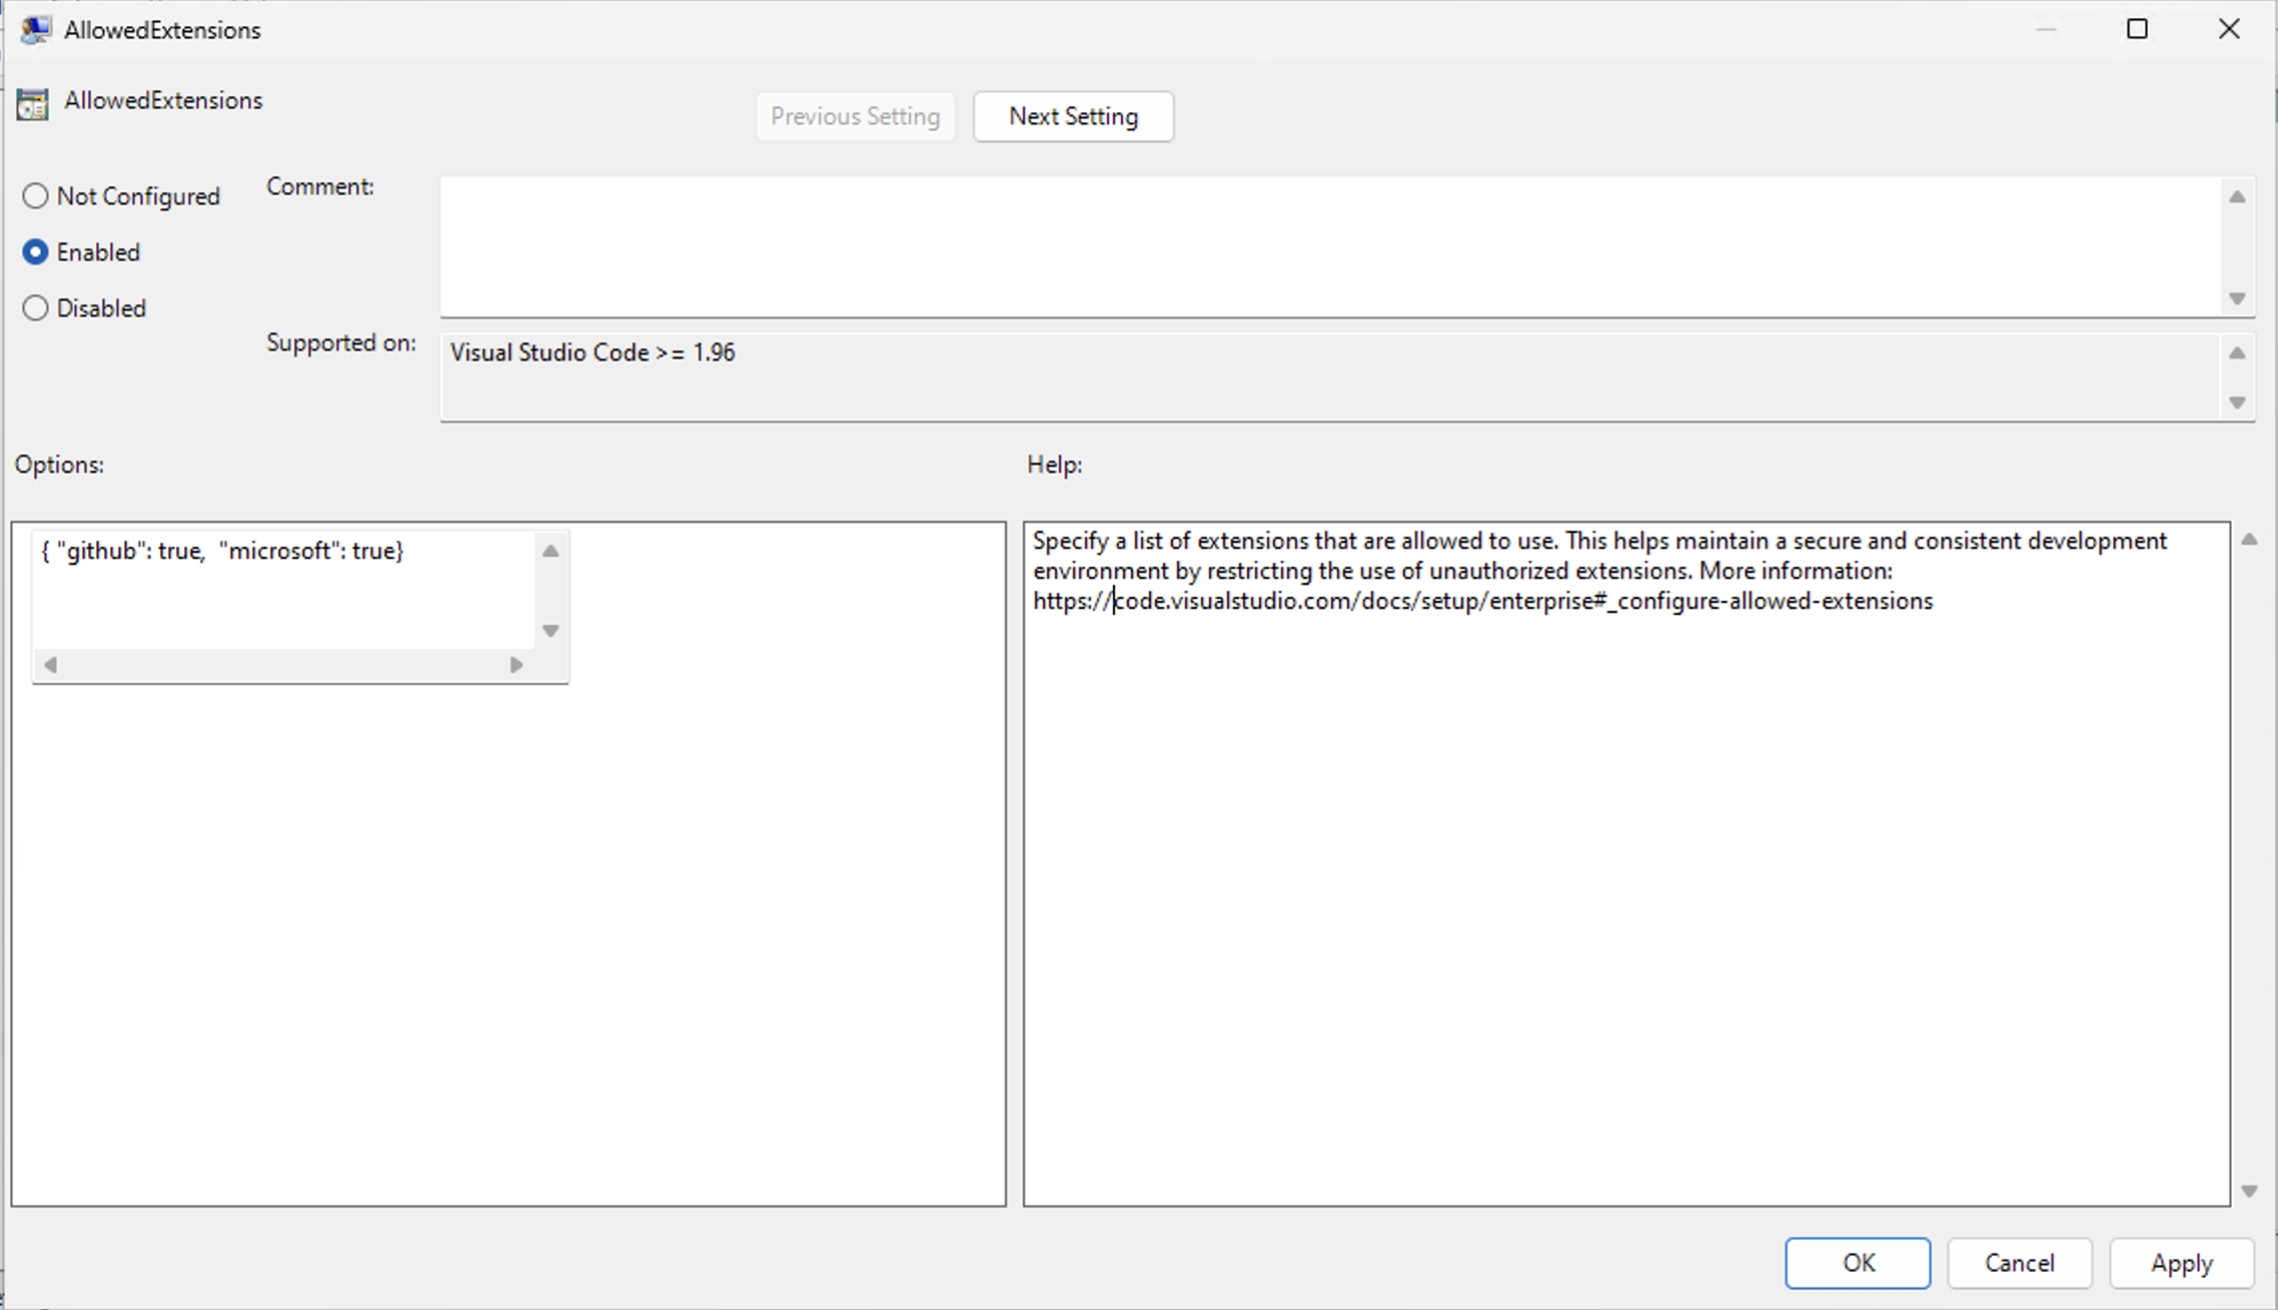Click the Comment field scrollbar
This screenshot has width=2278, height=1310.
click(x=2237, y=247)
